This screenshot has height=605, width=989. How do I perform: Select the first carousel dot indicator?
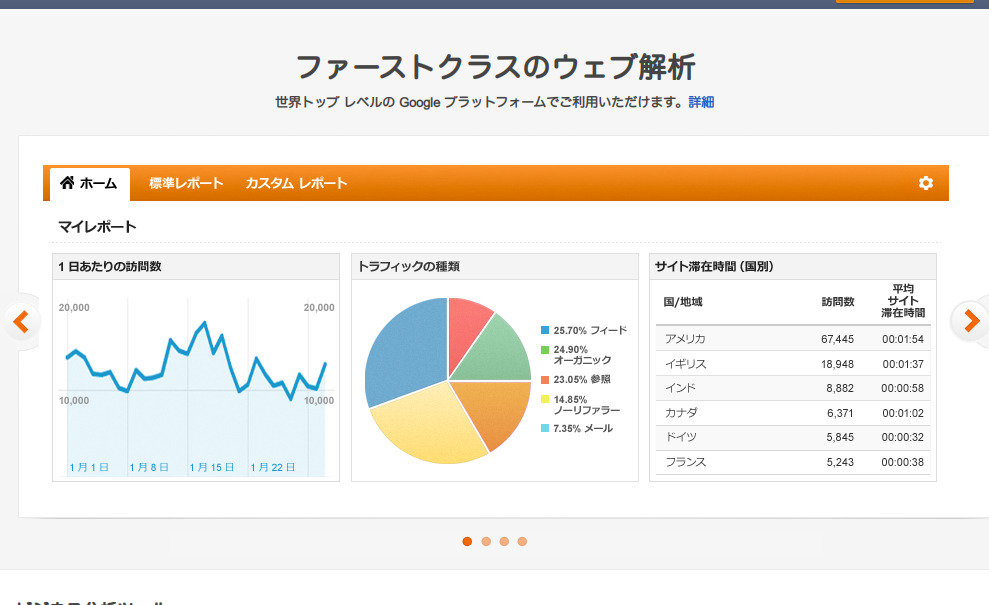click(x=467, y=541)
